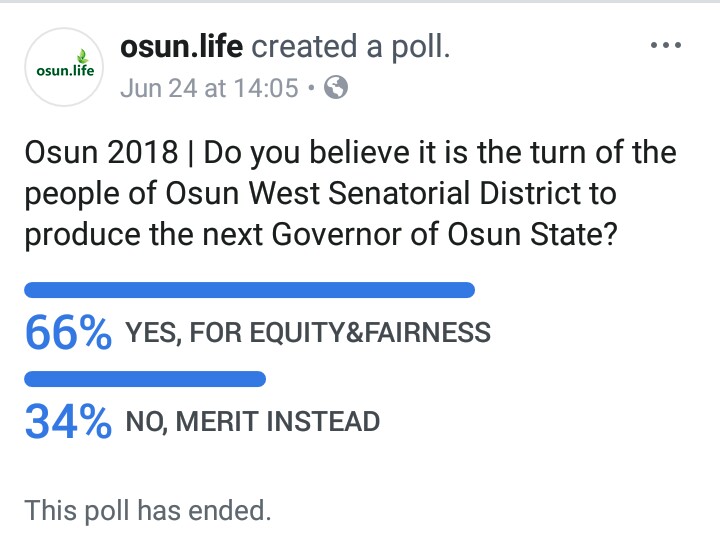Viewport: 720px width, 552px height.
Task: Click the 66% percentage figure
Action: pyautogui.click(x=68, y=332)
